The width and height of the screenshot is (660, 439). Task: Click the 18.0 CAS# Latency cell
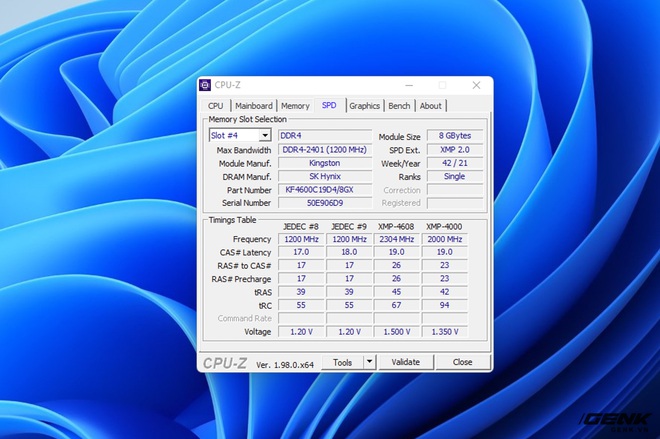pos(349,252)
